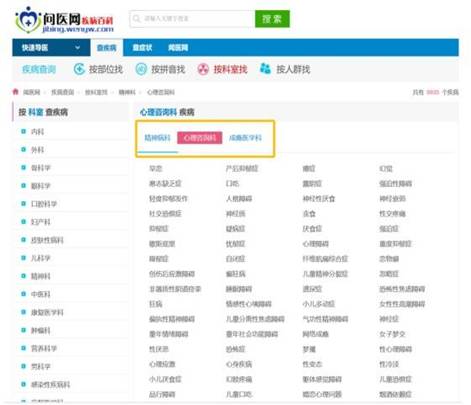The height and width of the screenshot is (405, 471).
Task: Open the 儿童口吃 disease entry
Action: pos(239,394)
